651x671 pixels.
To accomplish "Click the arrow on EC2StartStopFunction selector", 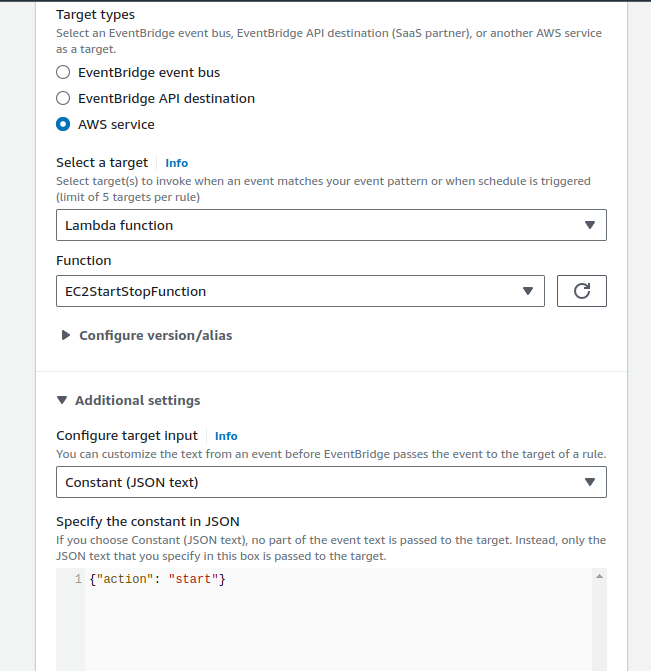I will 528,291.
